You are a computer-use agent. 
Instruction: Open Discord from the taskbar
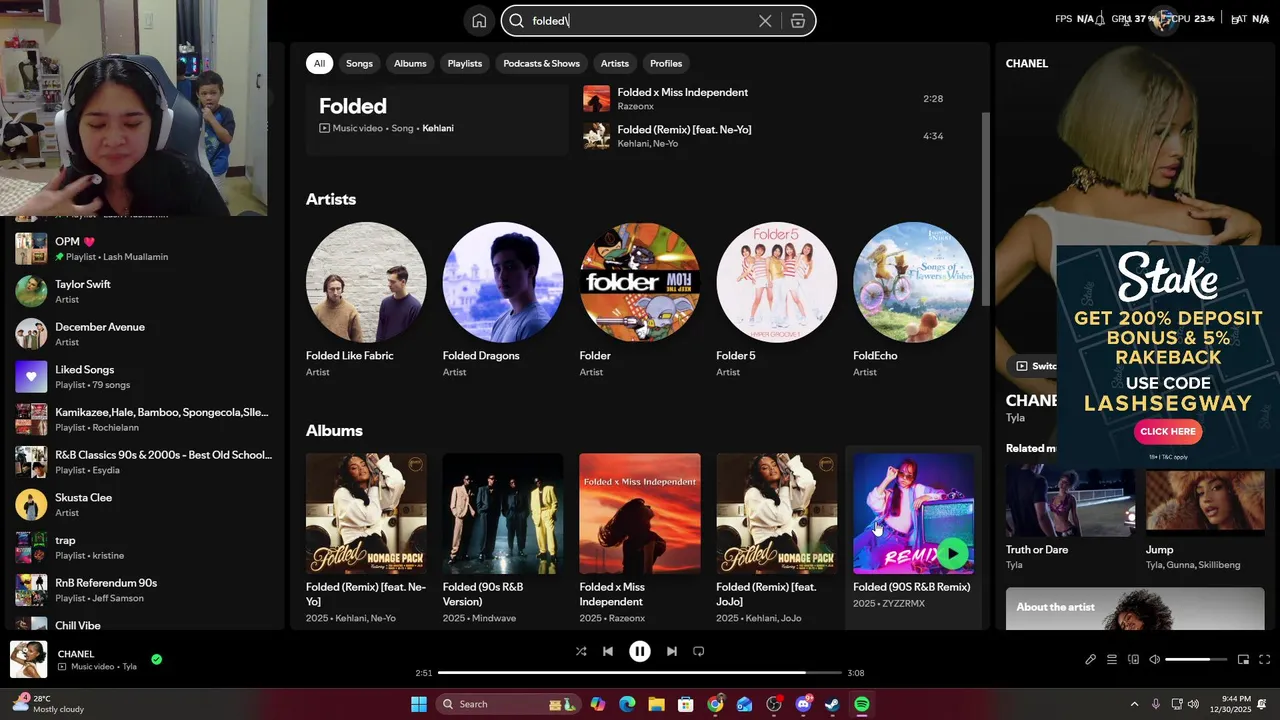[803, 704]
